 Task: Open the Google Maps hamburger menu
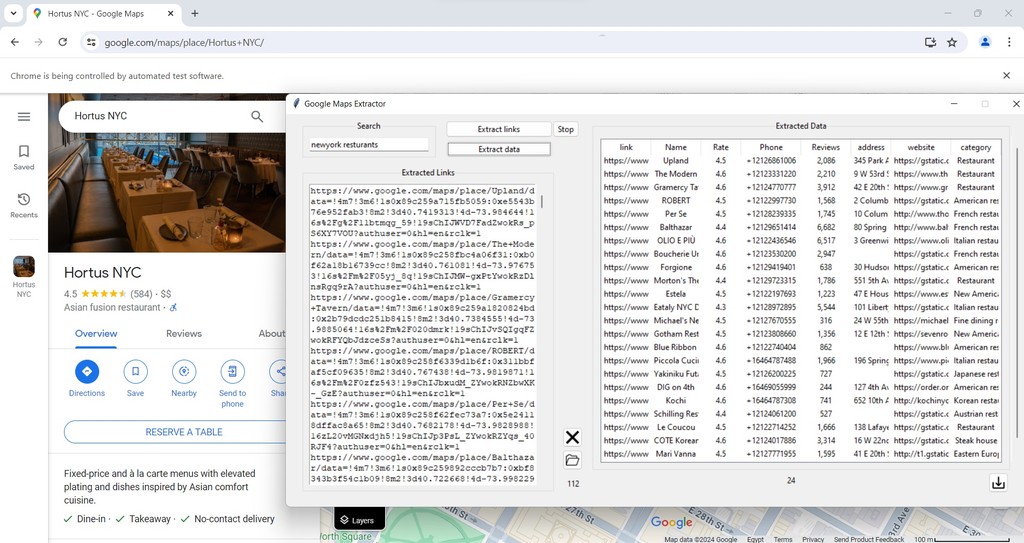24,116
